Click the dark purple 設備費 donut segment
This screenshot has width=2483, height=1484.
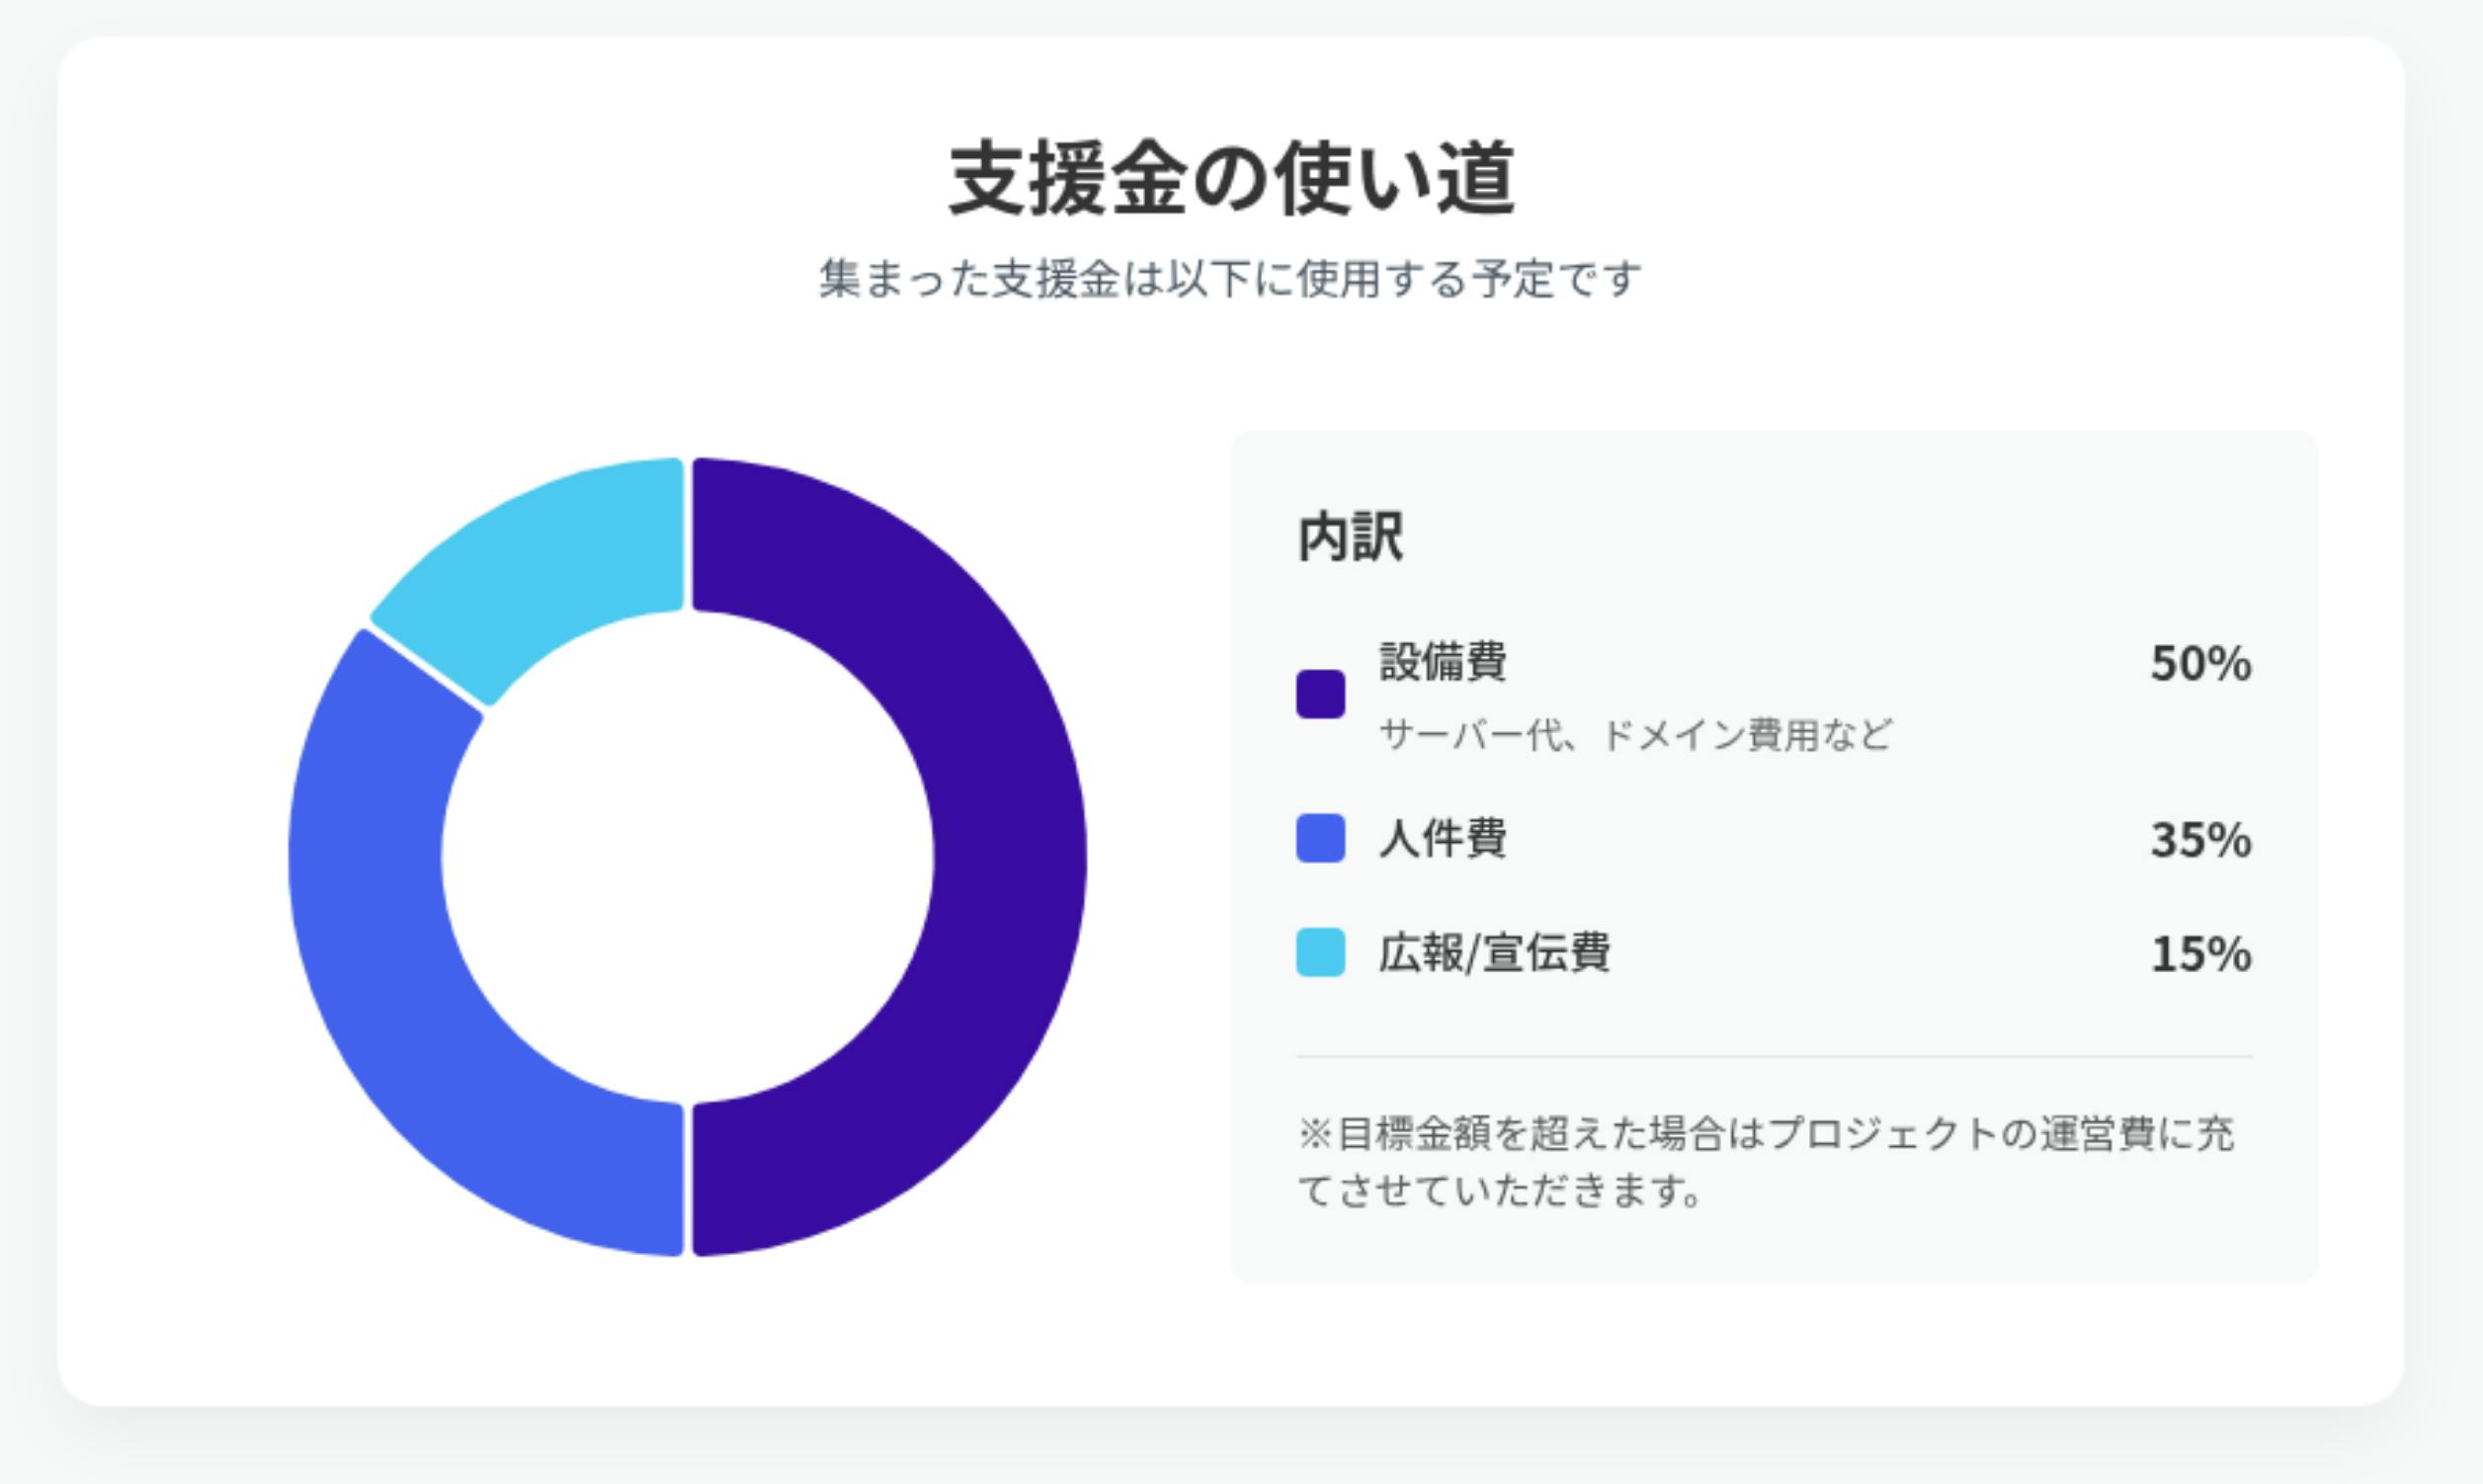1010,856
